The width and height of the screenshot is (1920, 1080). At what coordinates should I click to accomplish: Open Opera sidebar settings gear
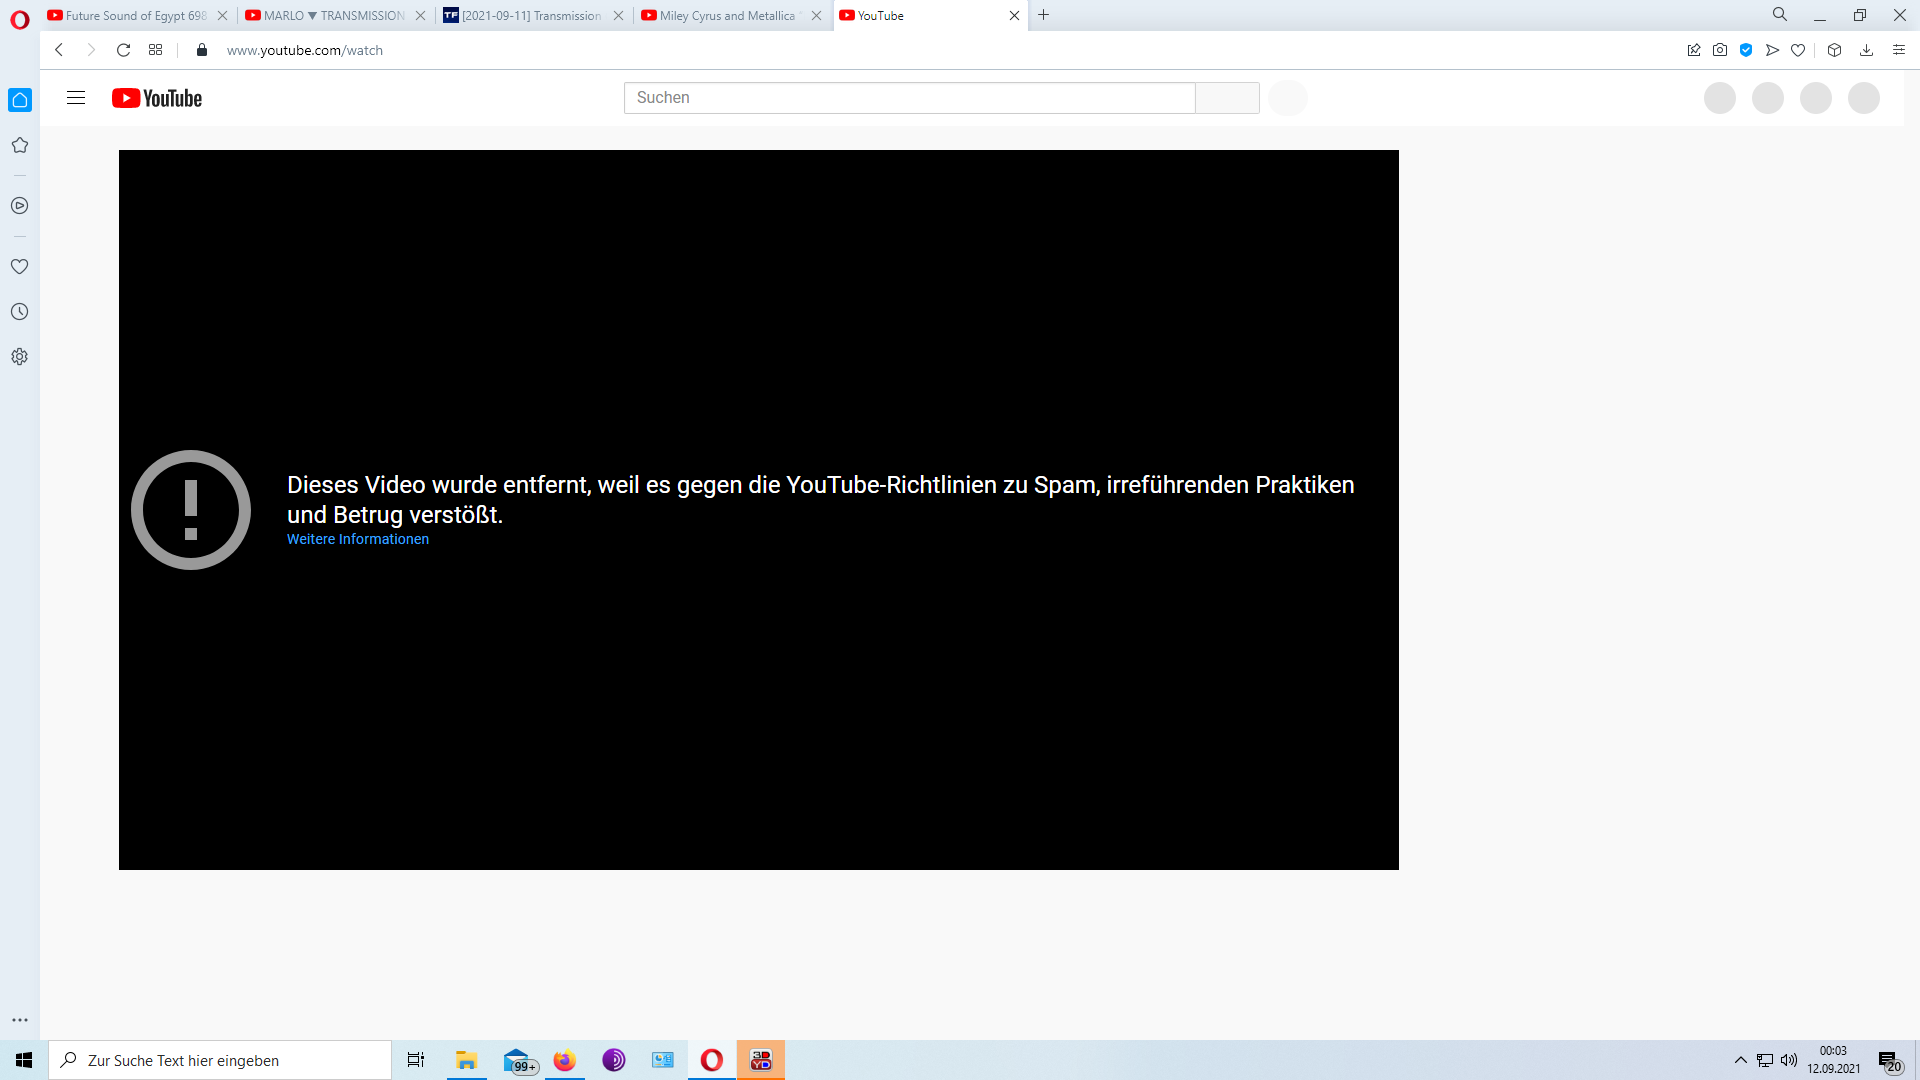(x=19, y=357)
